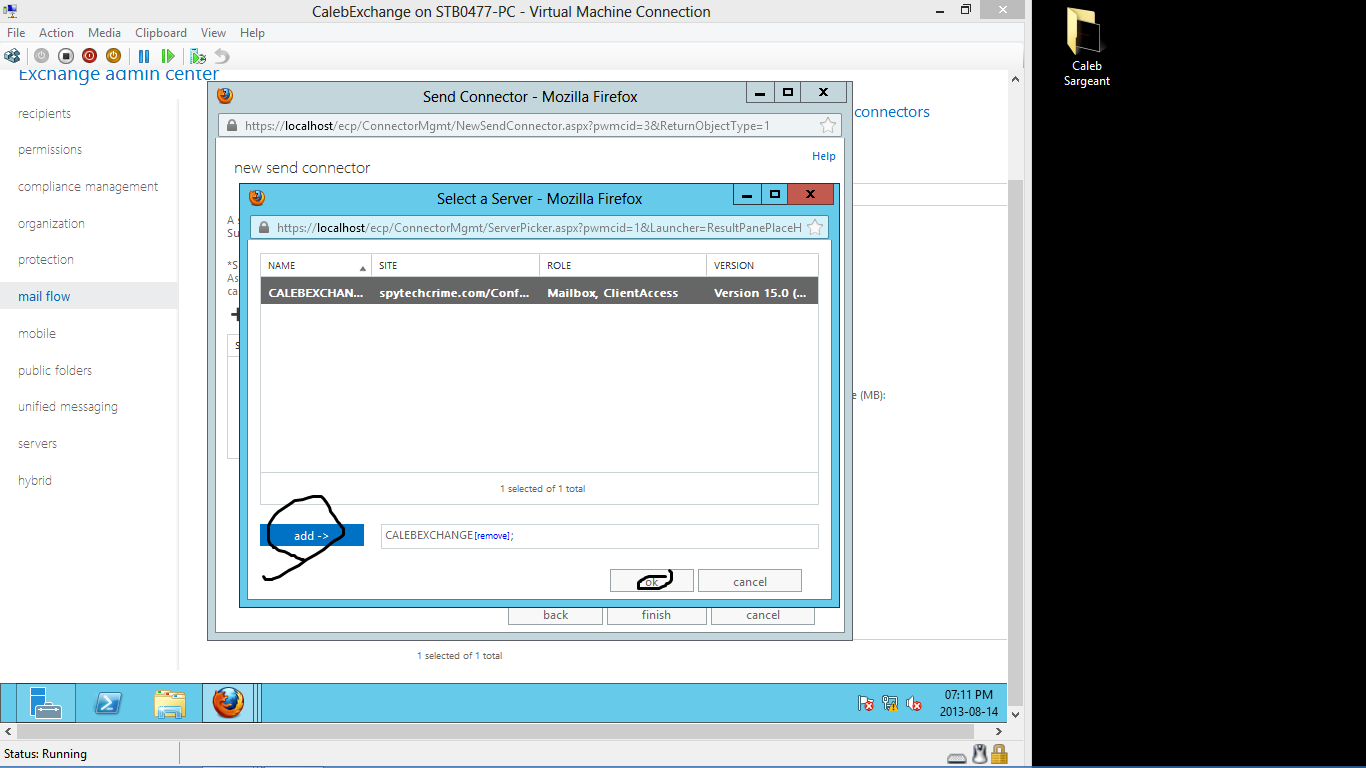The height and width of the screenshot is (768, 1366).
Task: Click the Help link in new send connector
Action: click(x=824, y=156)
